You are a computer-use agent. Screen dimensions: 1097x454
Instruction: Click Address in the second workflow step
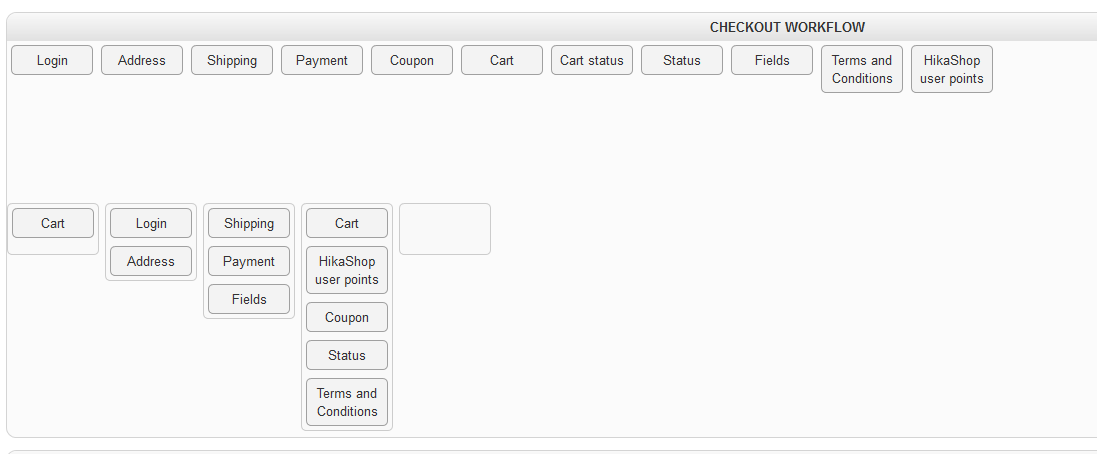coord(151,261)
